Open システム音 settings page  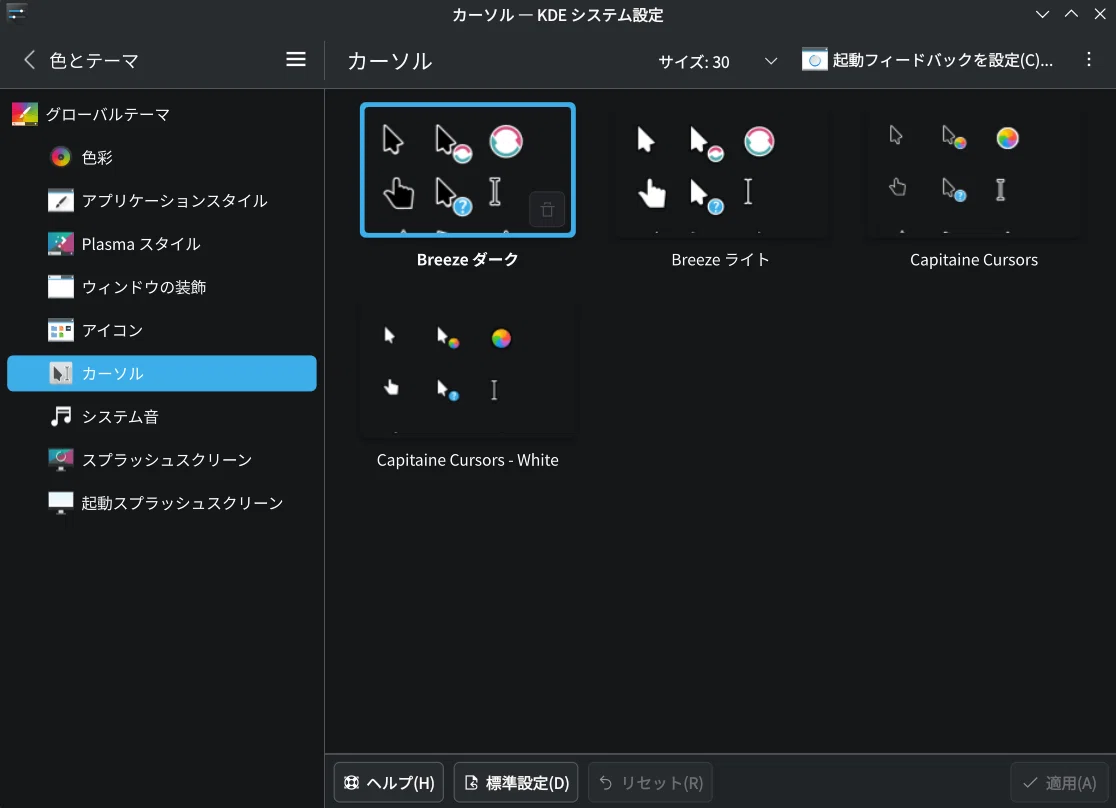162,416
